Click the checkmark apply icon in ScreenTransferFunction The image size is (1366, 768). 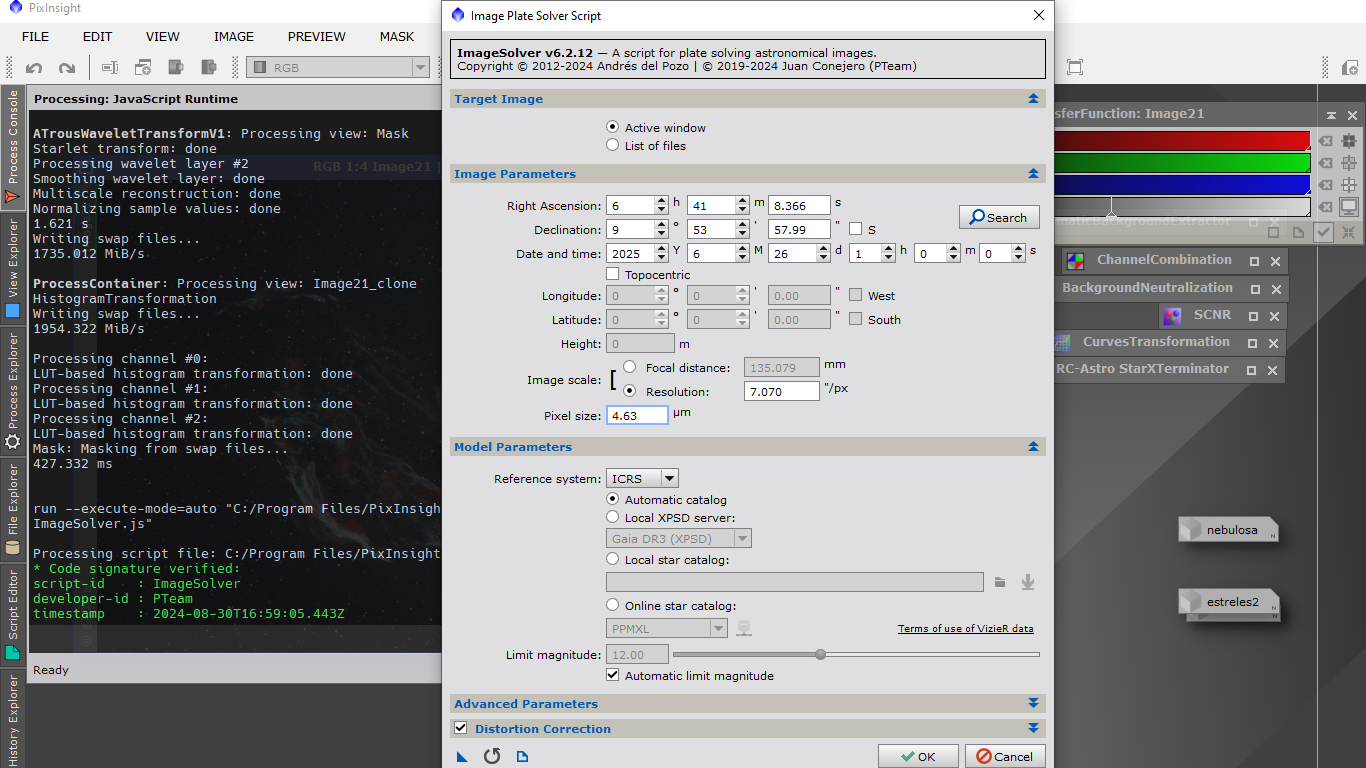(1324, 232)
